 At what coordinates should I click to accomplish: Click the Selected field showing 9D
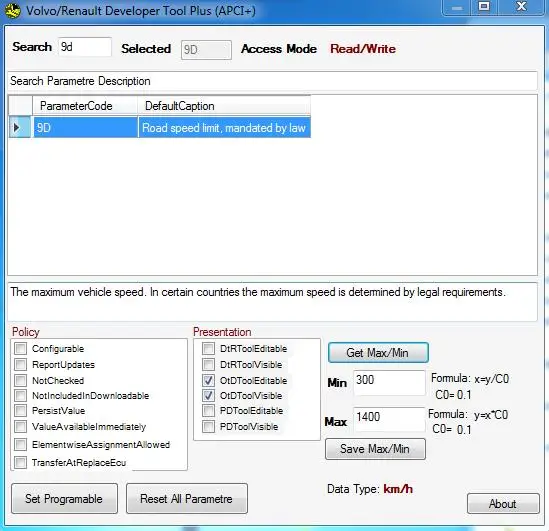click(206, 50)
